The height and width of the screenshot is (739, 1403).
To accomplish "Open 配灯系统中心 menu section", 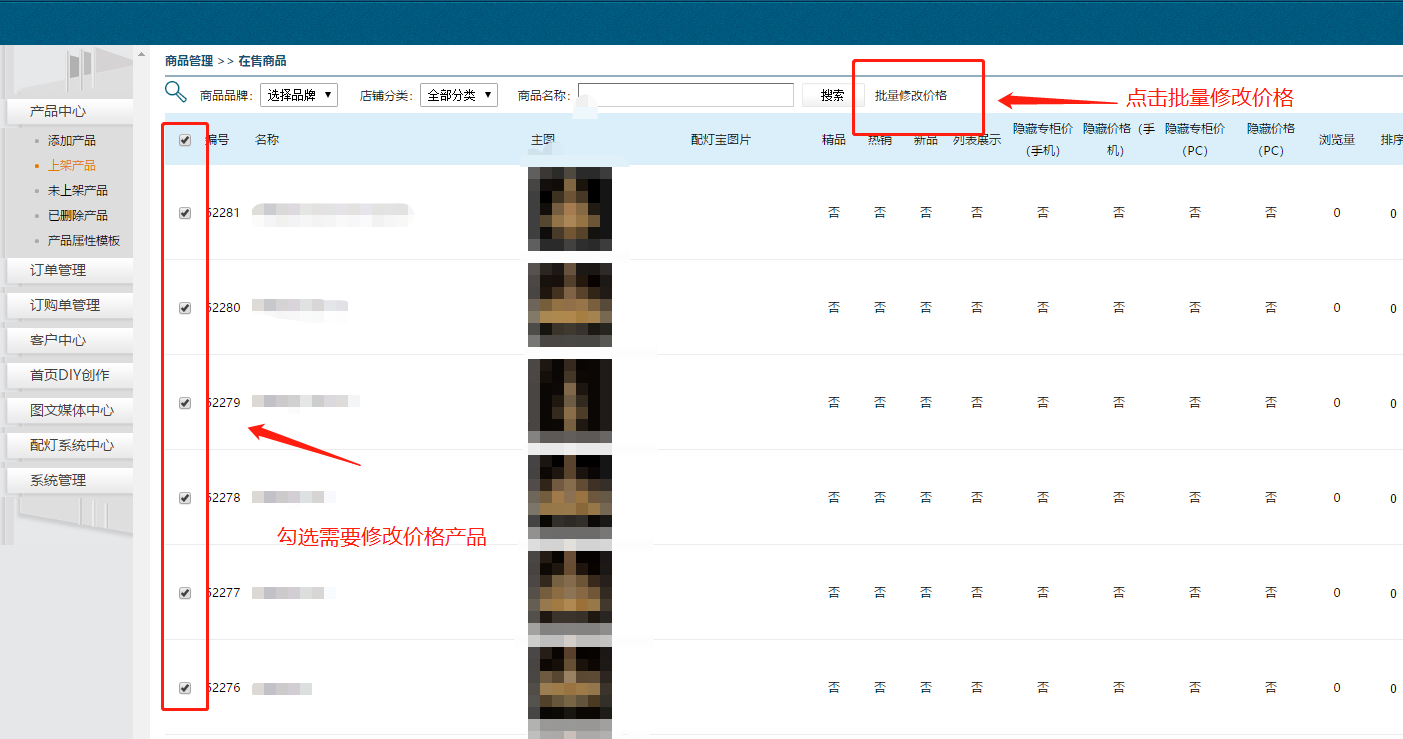I will 70,445.
